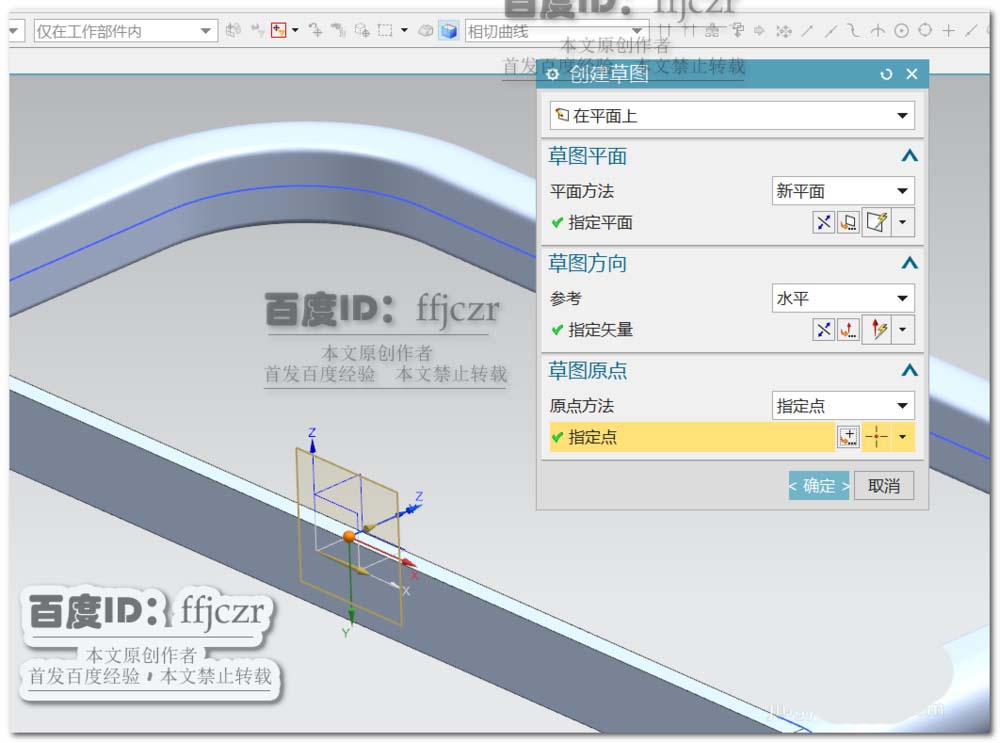1000x743 pixels.
Task: Click the inferred plane icon in 指定平面 row
Action: pos(876,222)
